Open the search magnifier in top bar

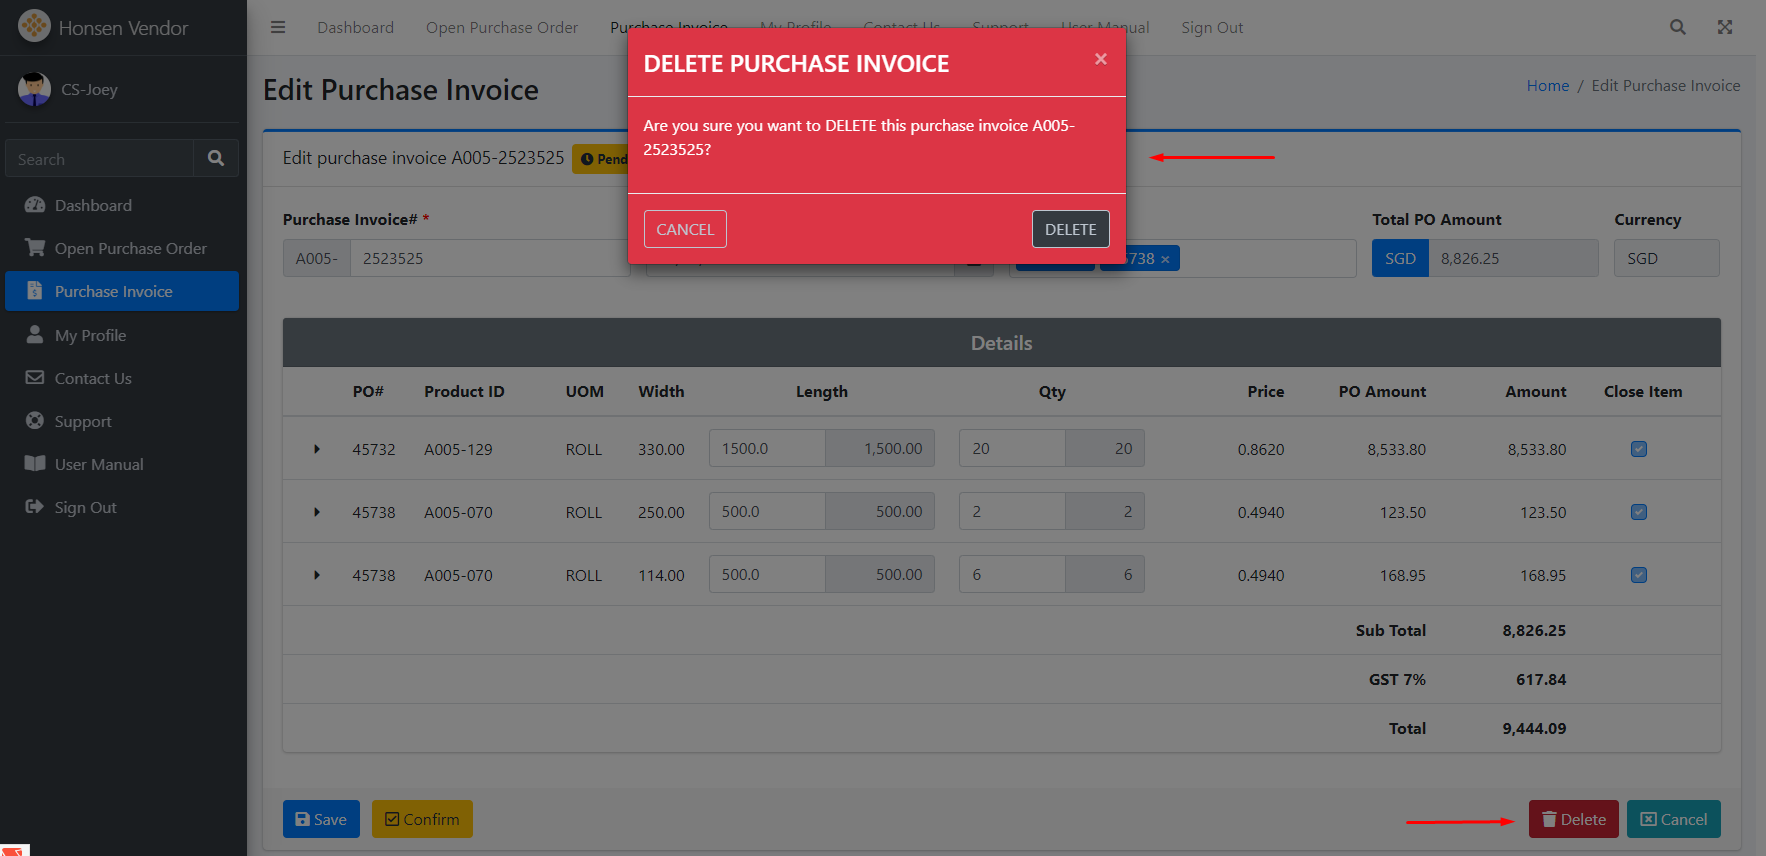pyautogui.click(x=1677, y=27)
